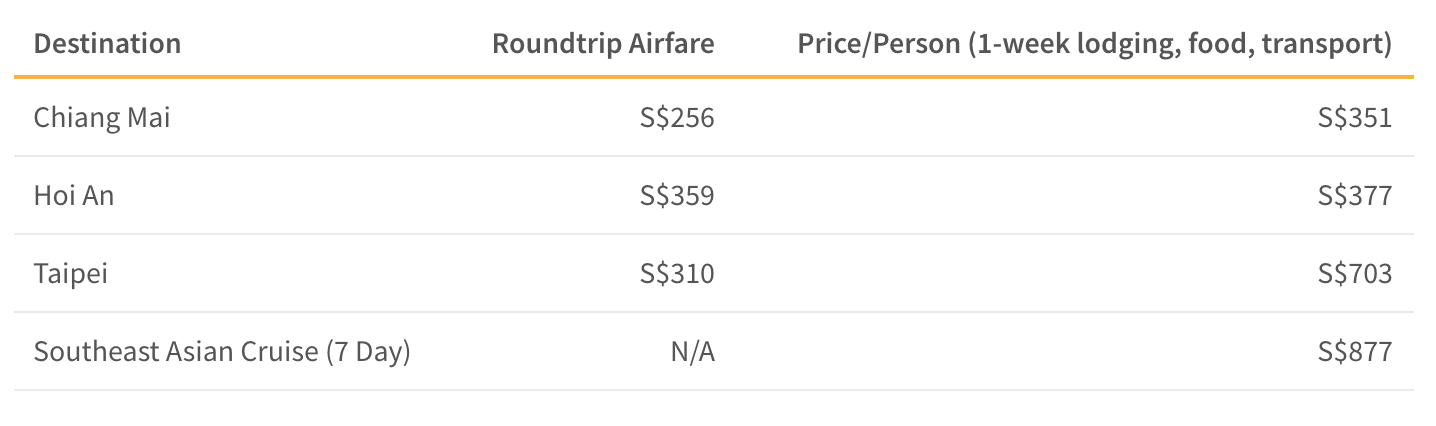
Task: Select the Taipei destination cell
Action: [71, 274]
